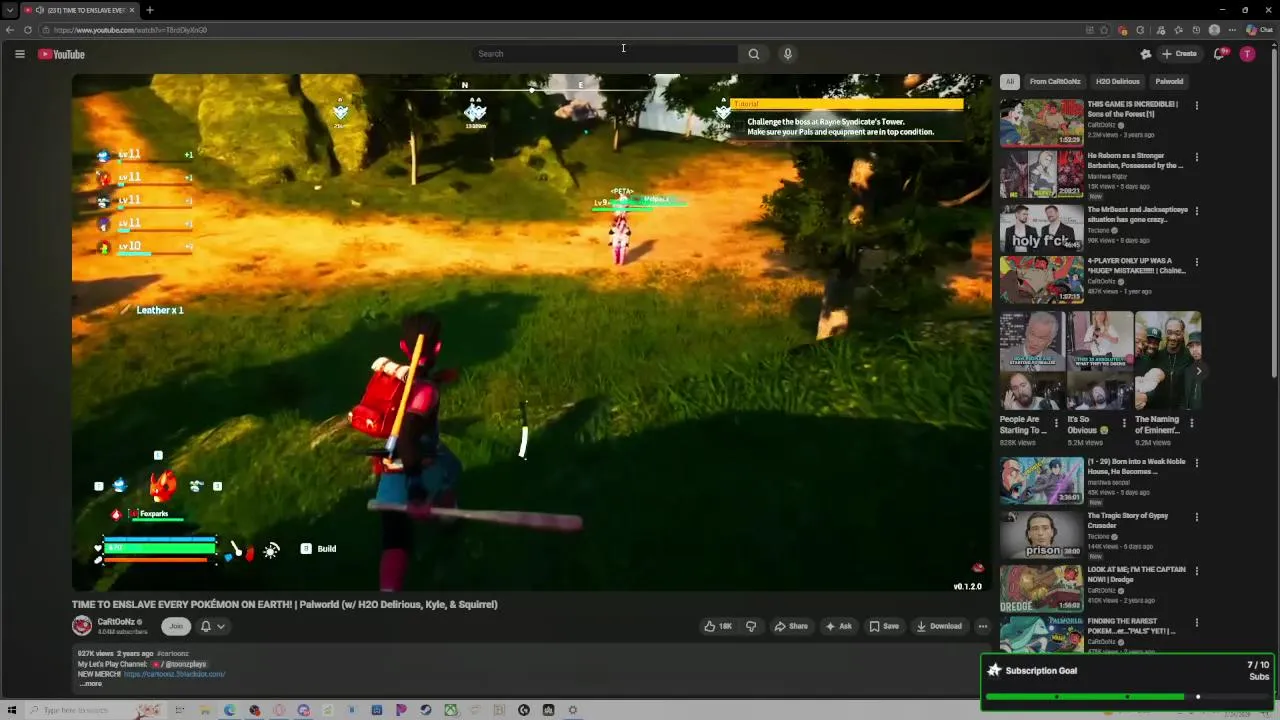Image resolution: width=1280 pixels, height=720 pixels.
Task: Open the YouTube sparkle icon beside Create
Action: 1146,54
